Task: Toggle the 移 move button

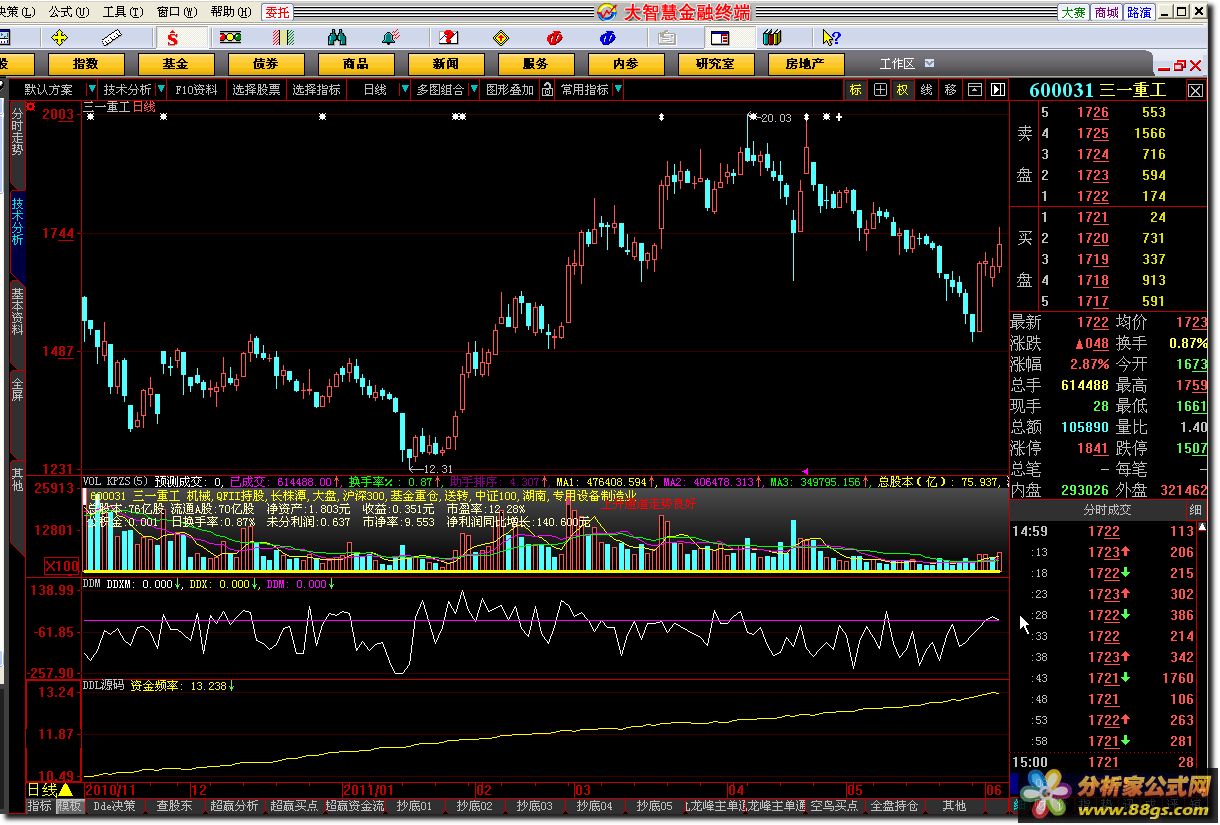Action: (951, 89)
